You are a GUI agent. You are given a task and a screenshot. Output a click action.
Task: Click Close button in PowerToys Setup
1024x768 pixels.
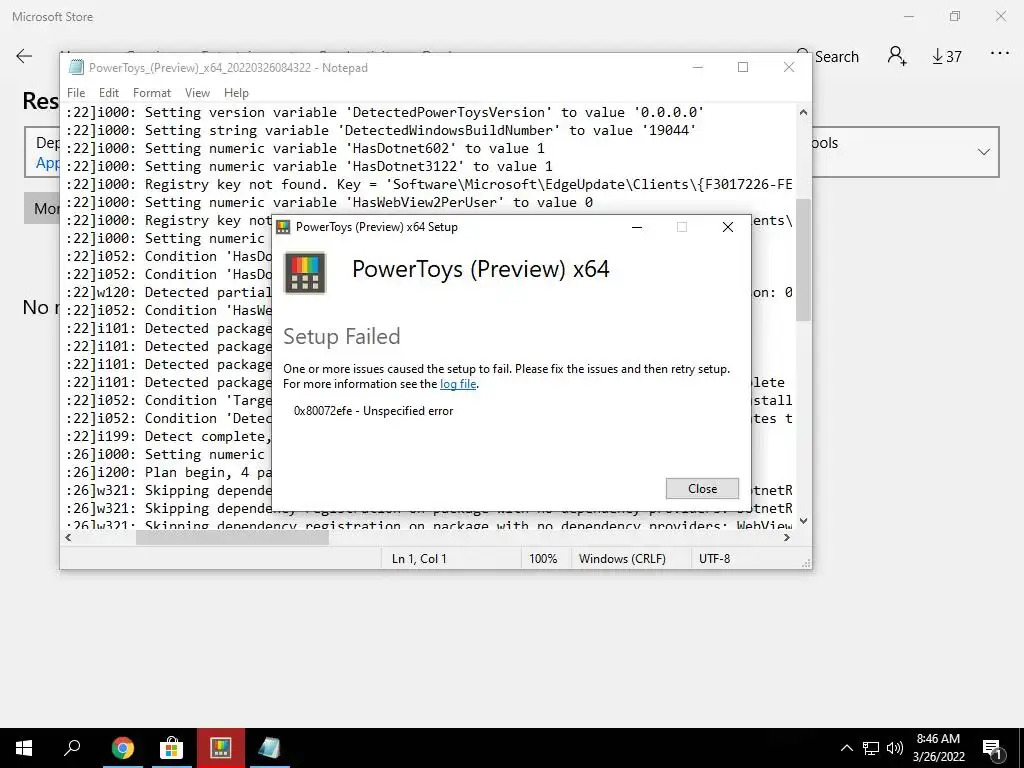tap(702, 488)
